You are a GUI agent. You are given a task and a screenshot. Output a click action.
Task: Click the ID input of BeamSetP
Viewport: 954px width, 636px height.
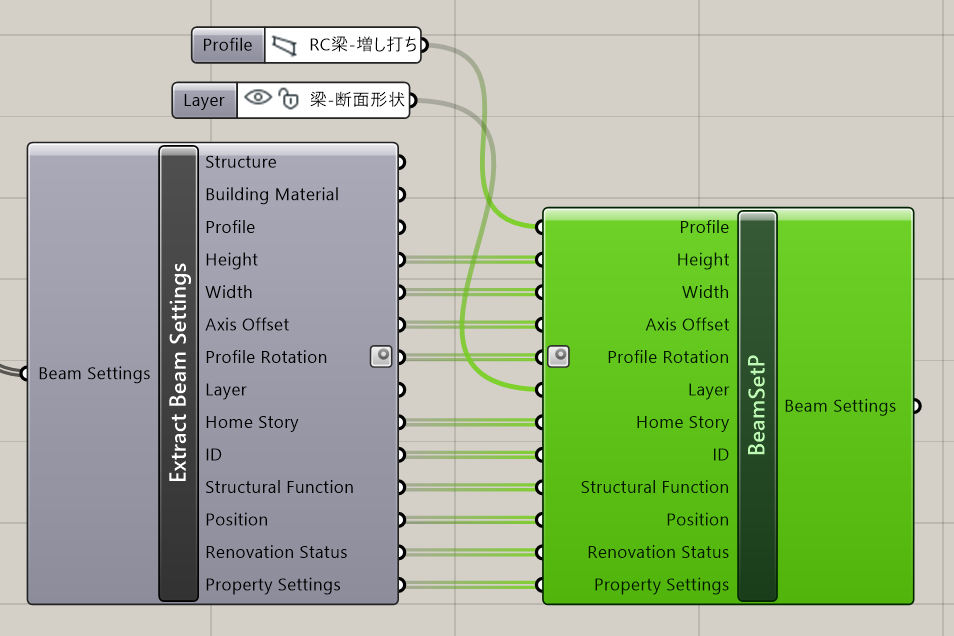pyautogui.click(x=720, y=455)
